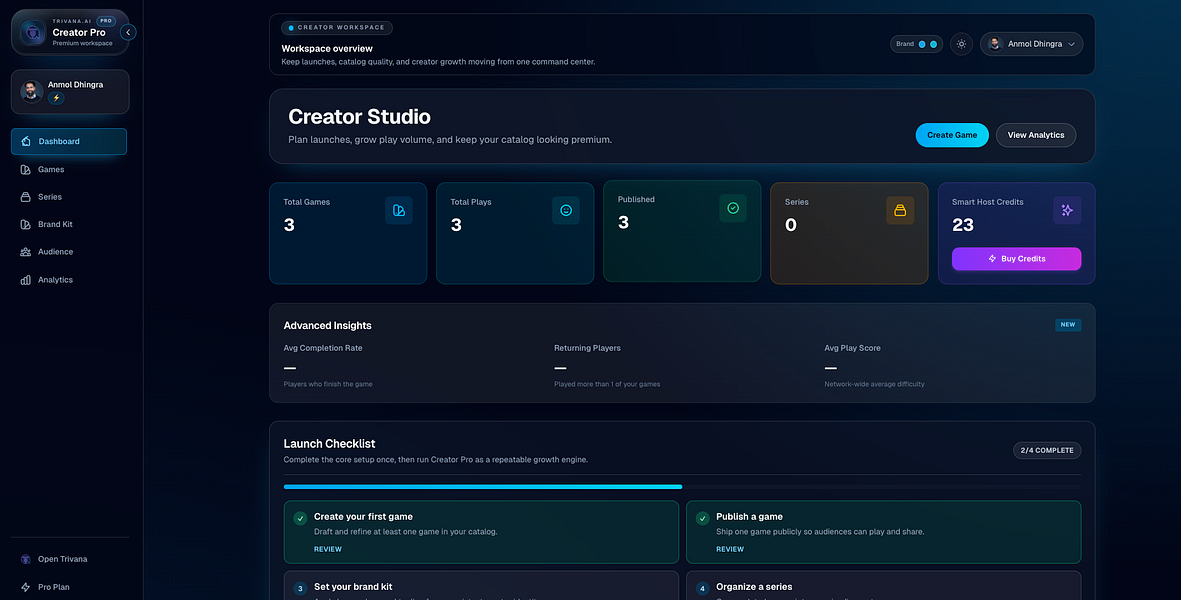Click the Smart Host Credits sparkle icon
The width and height of the screenshot is (1181, 600).
[x=1067, y=211]
